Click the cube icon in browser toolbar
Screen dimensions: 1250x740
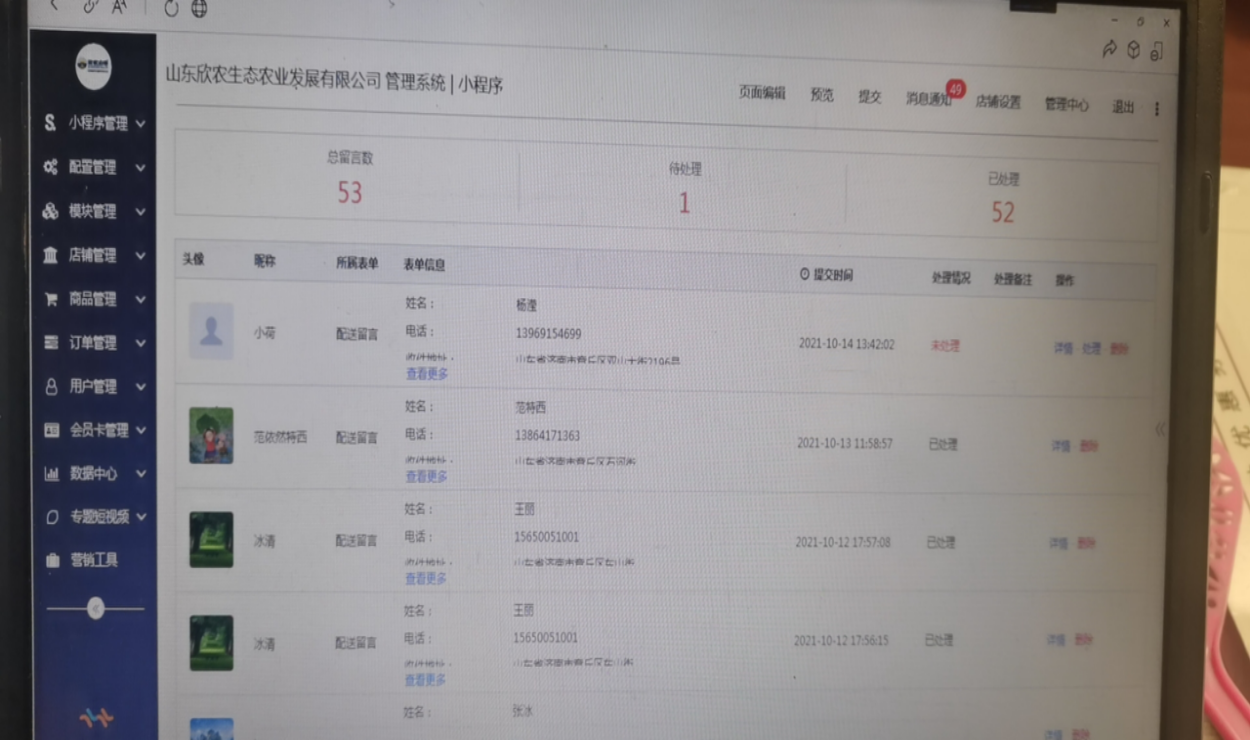pyautogui.click(x=1133, y=49)
